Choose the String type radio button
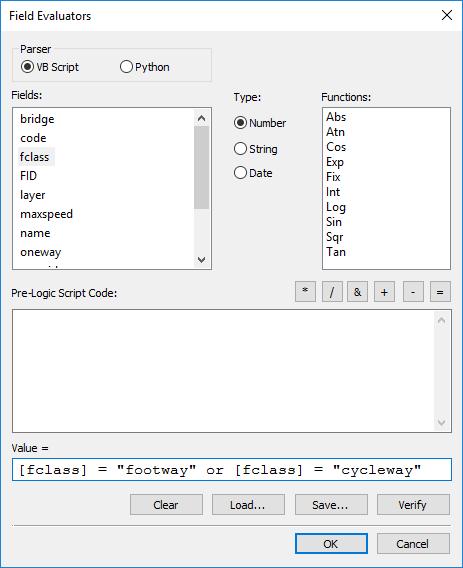 coord(256,149)
